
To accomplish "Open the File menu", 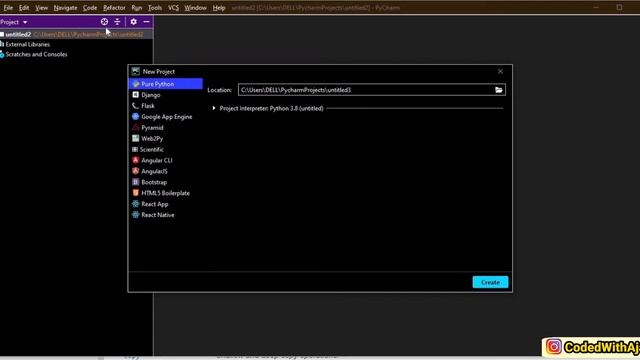I will pos(8,8).
